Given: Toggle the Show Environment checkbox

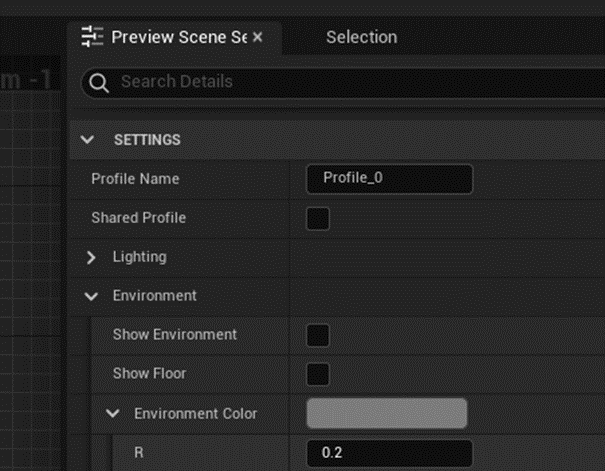Looking at the screenshot, I should tap(318, 335).
